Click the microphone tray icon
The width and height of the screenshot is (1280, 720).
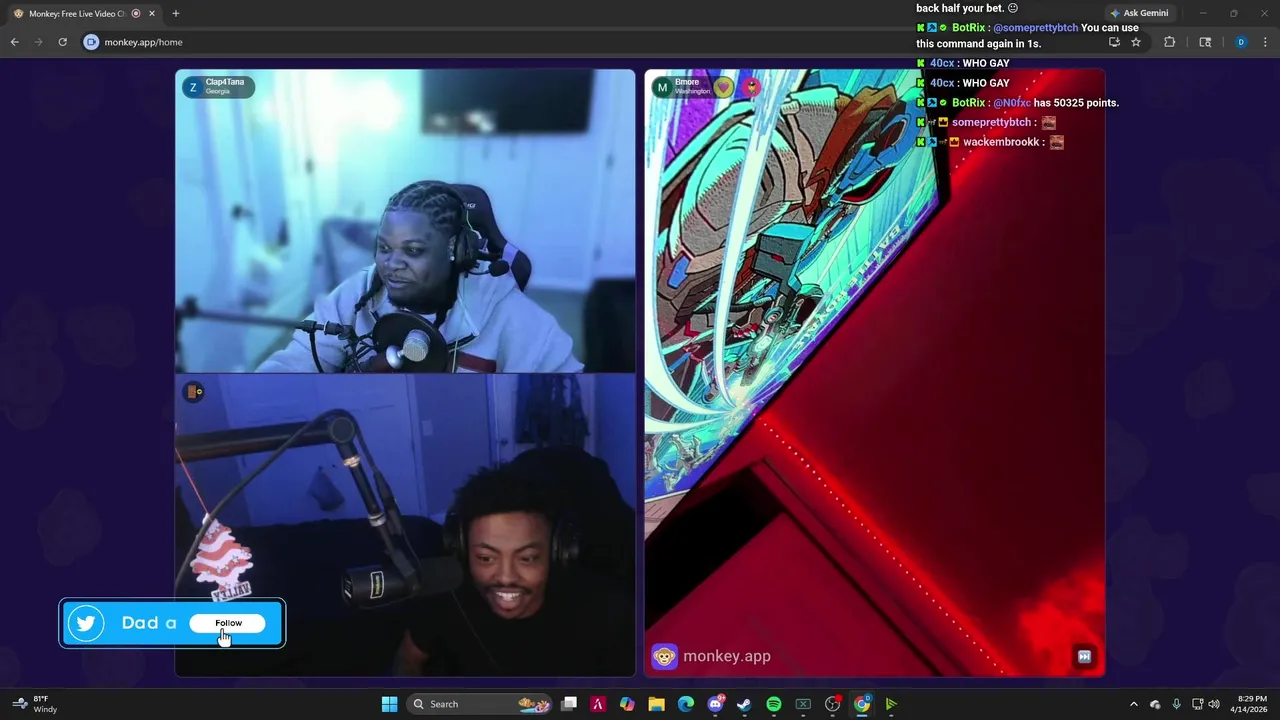[1176, 704]
